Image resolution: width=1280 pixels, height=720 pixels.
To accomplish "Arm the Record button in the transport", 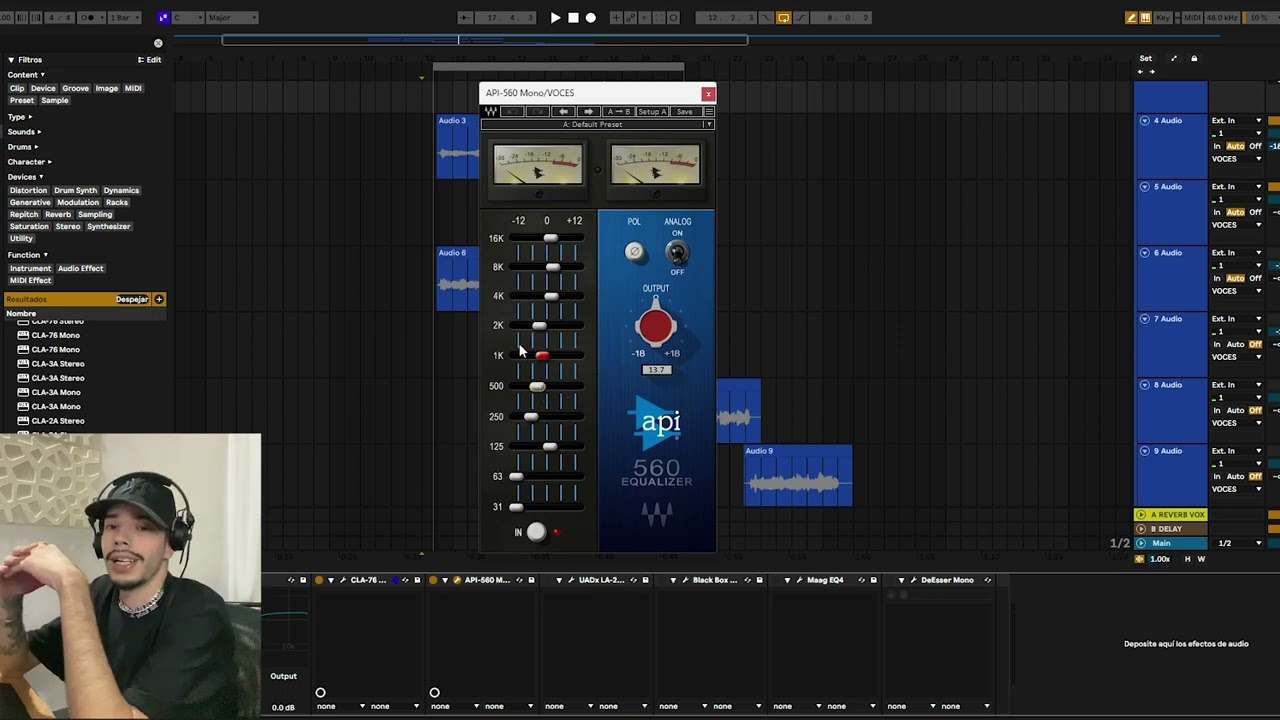I will click(x=591, y=17).
